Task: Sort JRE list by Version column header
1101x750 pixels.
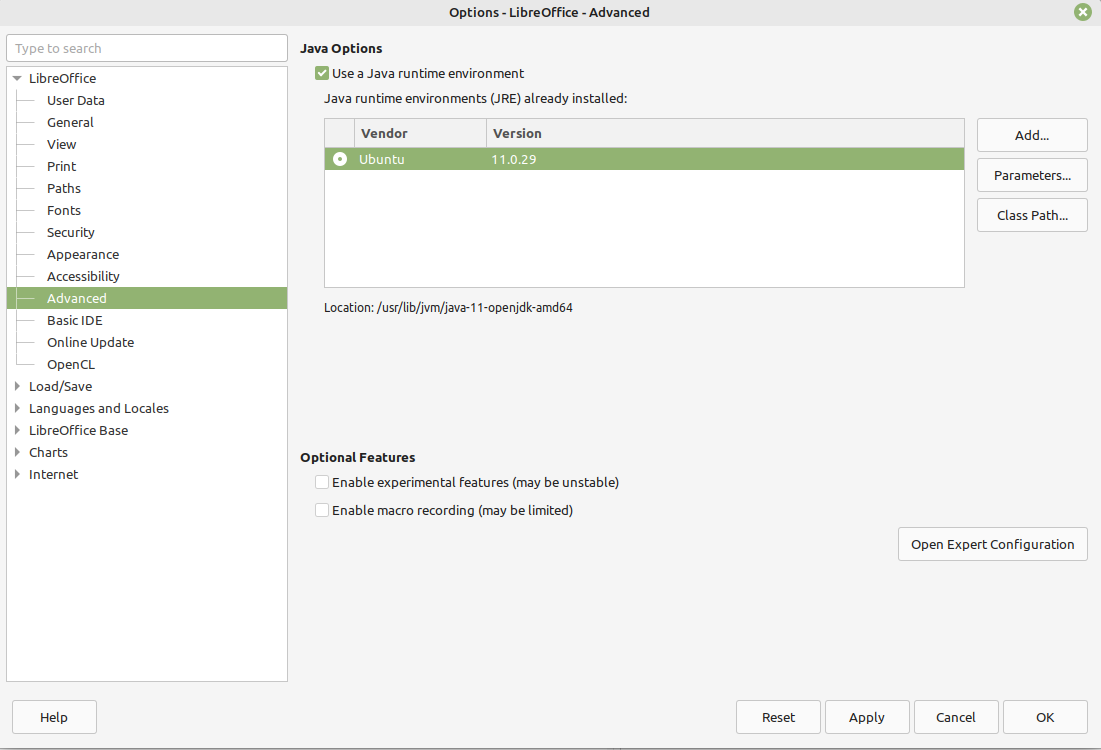Action: point(517,133)
